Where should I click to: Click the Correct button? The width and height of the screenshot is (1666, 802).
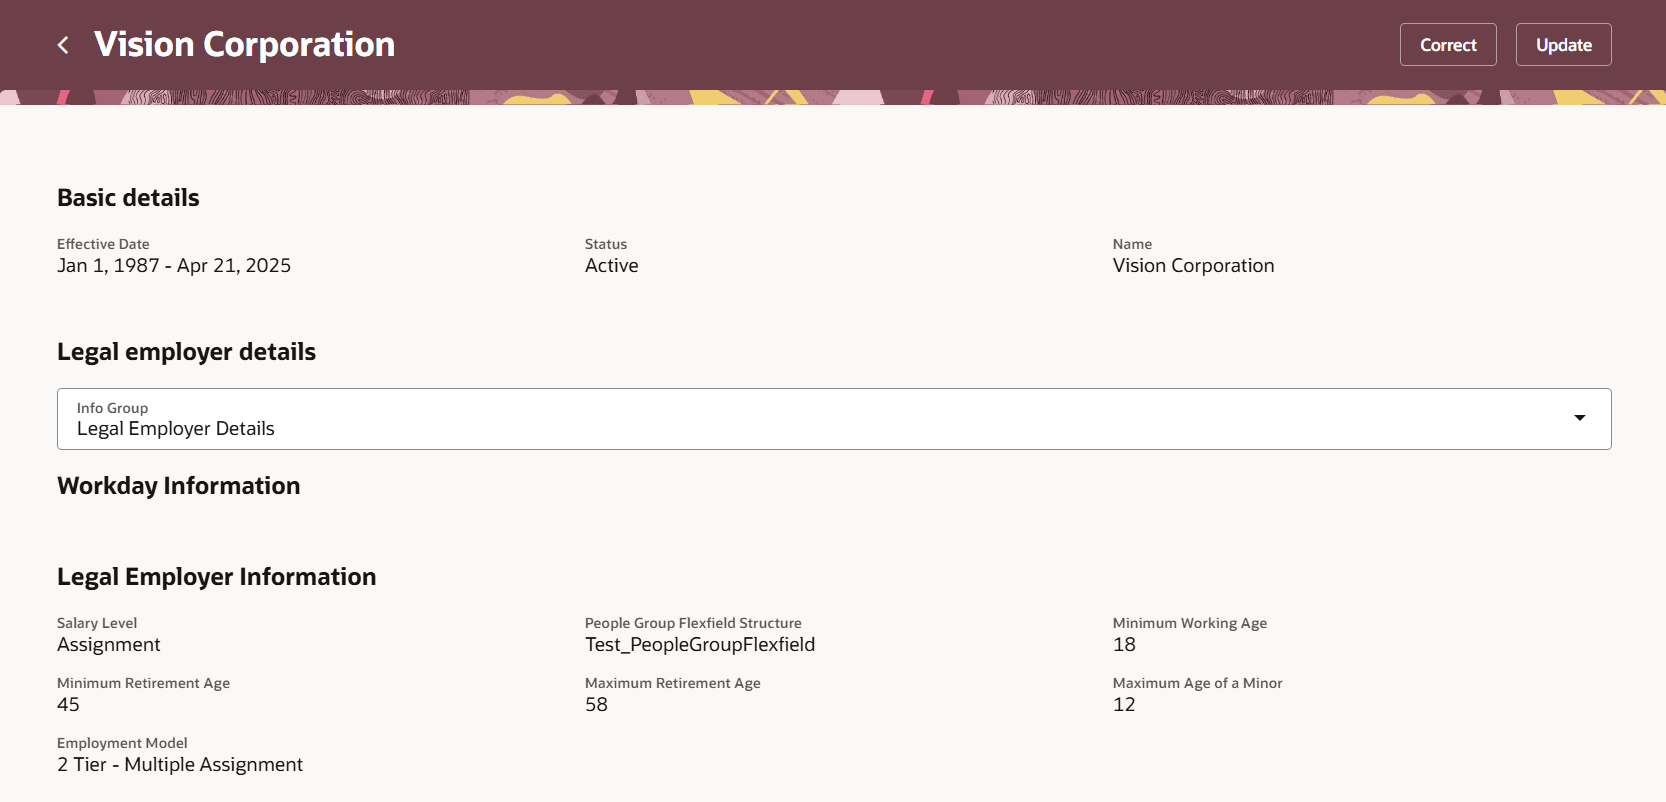(x=1448, y=45)
